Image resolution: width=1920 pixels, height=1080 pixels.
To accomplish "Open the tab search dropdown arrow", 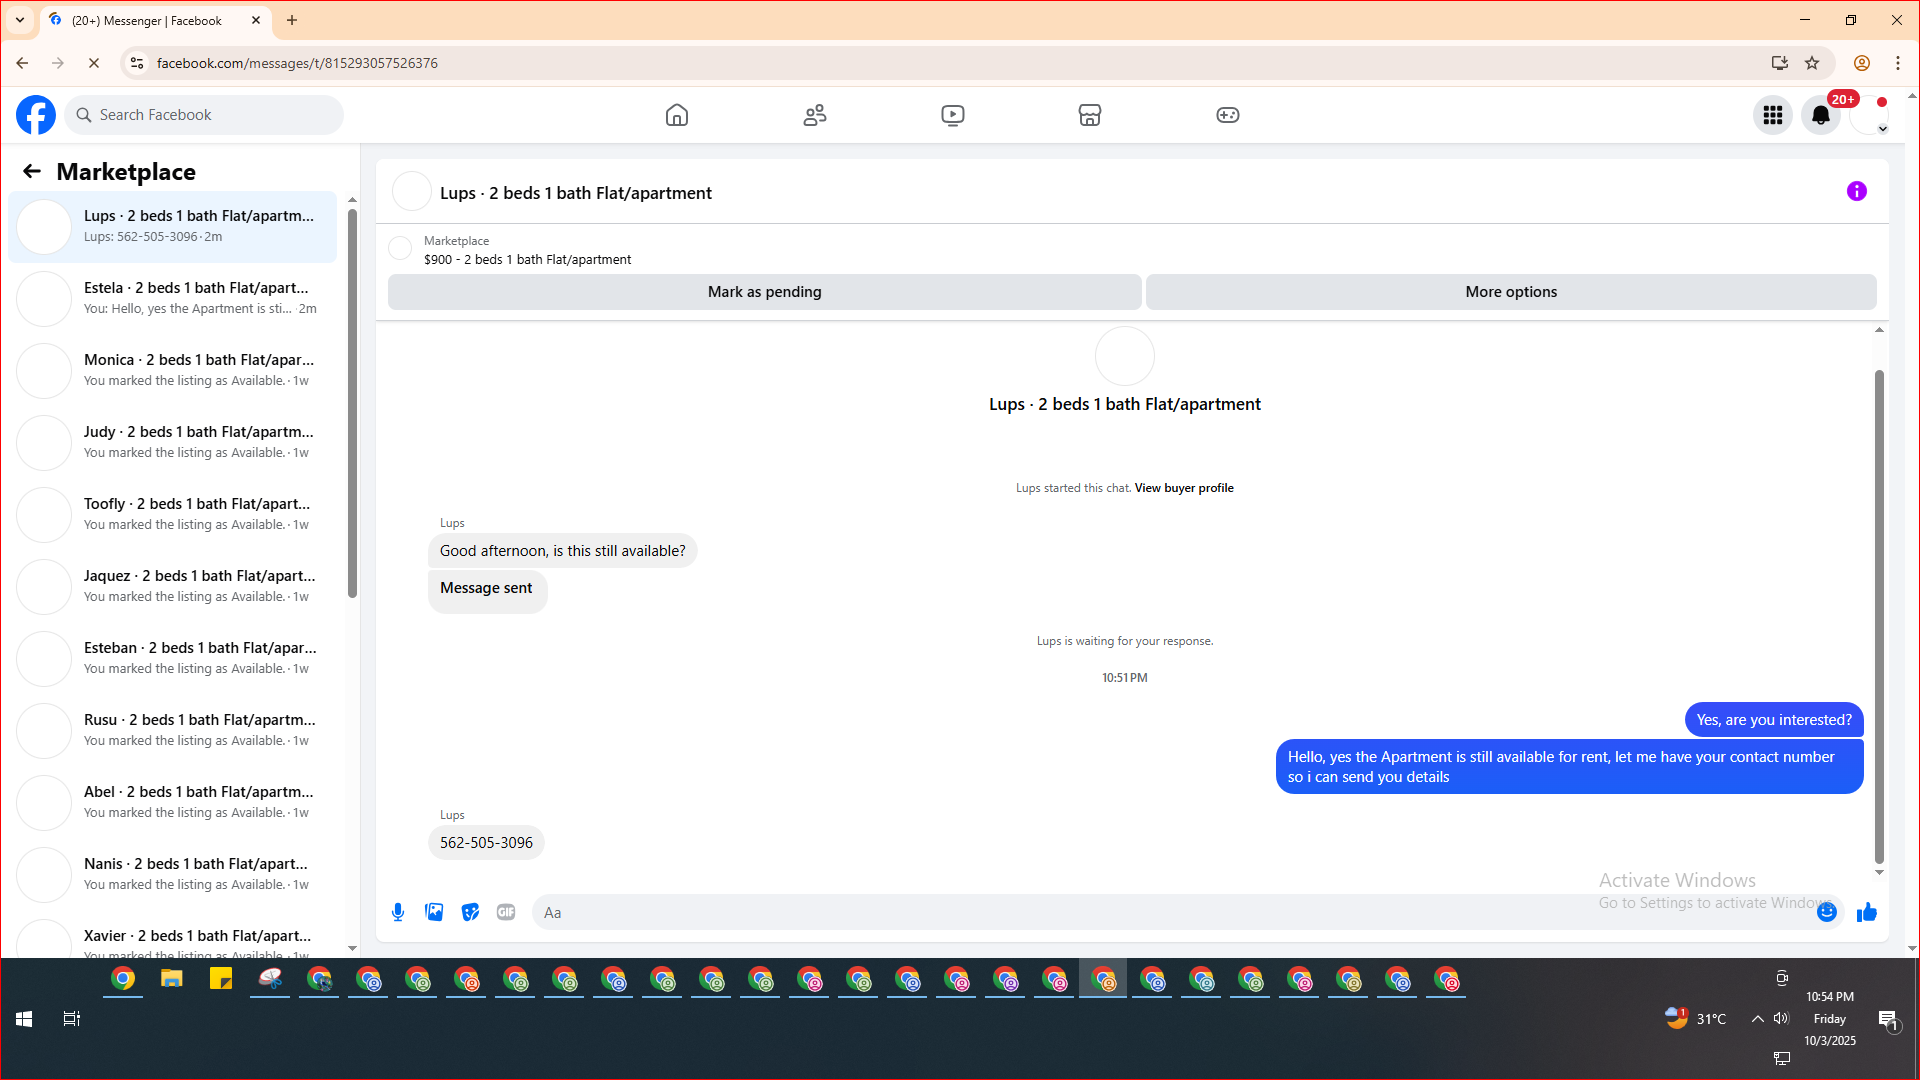I will [x=20, y=20].
